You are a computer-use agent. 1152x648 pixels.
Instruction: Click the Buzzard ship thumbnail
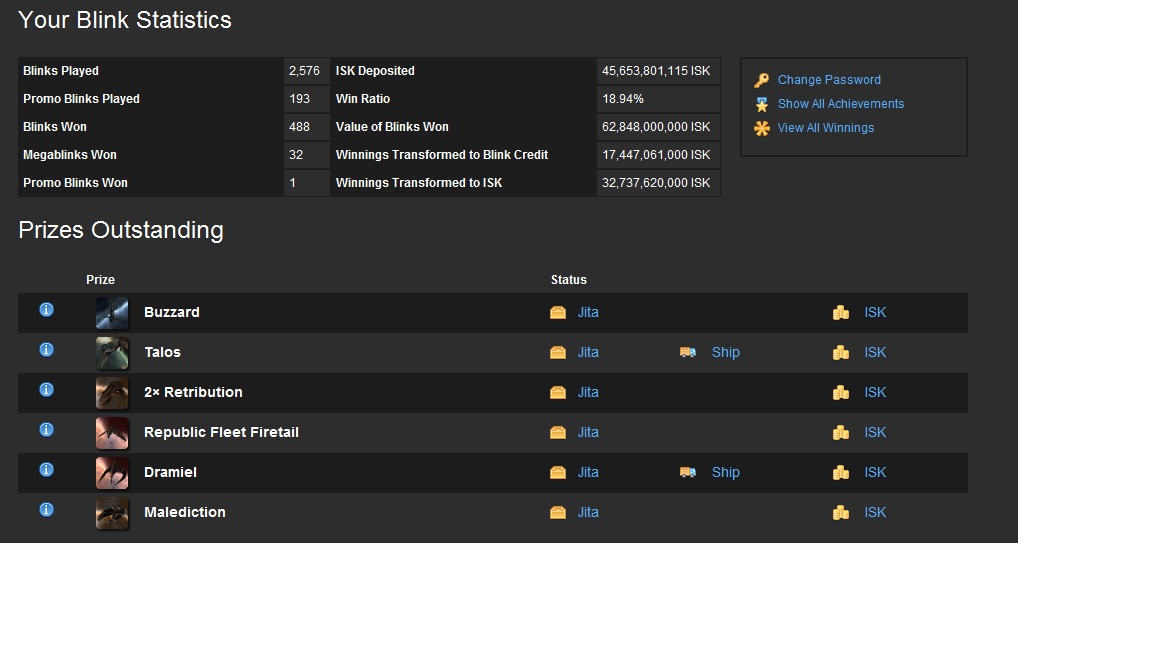pos(112,313)
